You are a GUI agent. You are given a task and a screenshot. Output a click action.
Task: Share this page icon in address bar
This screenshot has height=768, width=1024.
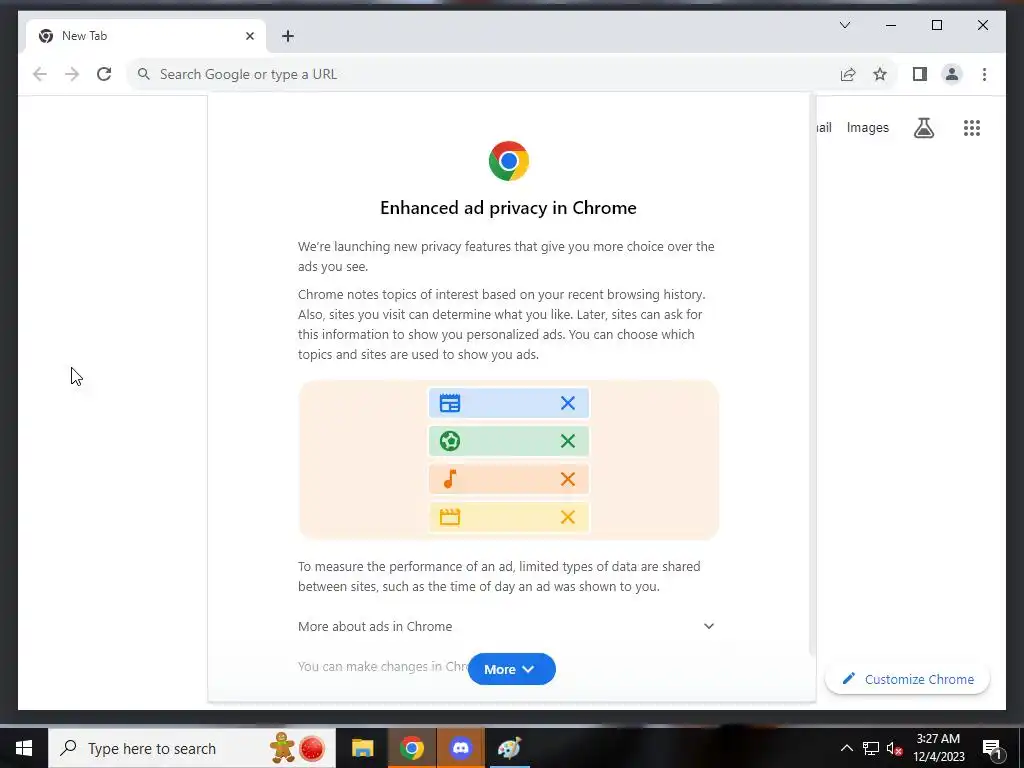tap(848, 74)
